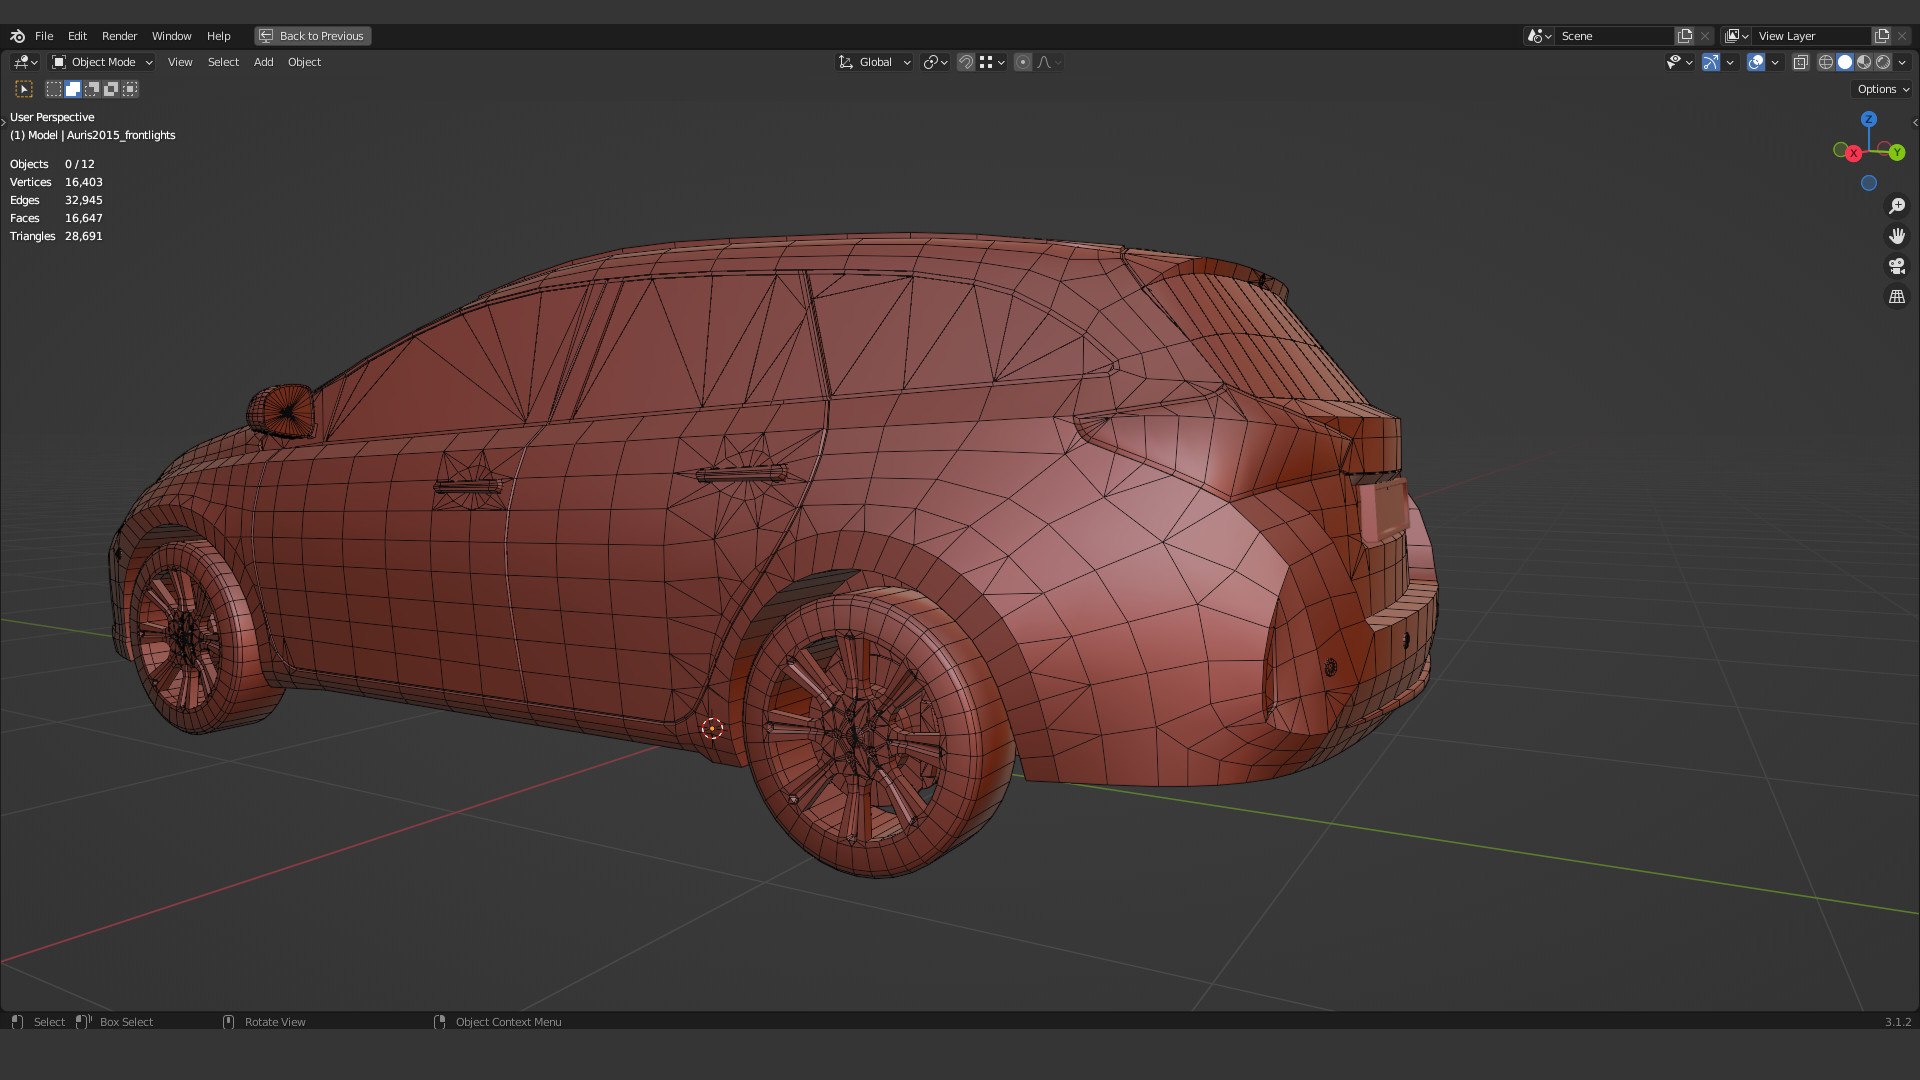Open the viewport Add menu
This screenshot has height=1080, width=1920.
(x=263, y=62)
